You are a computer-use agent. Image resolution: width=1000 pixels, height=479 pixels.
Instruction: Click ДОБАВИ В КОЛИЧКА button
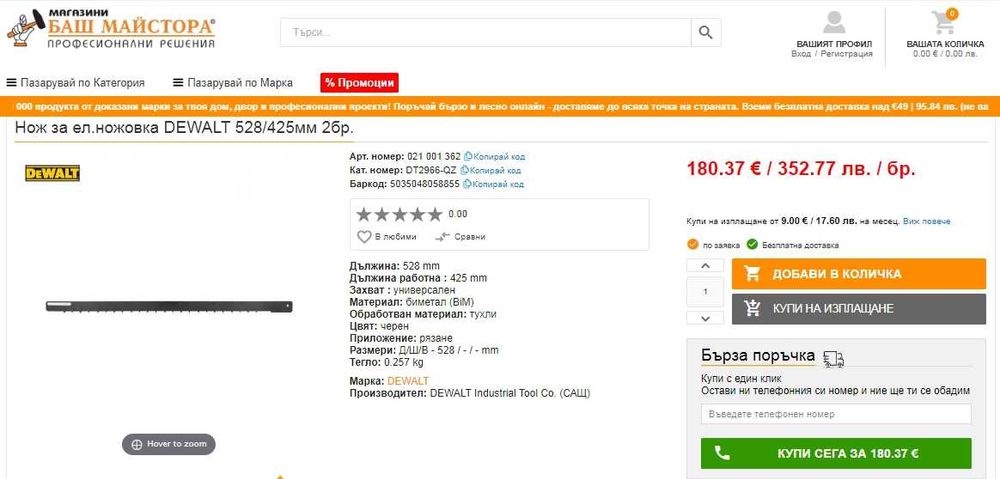pyautogui.click(x=858, y=274)
